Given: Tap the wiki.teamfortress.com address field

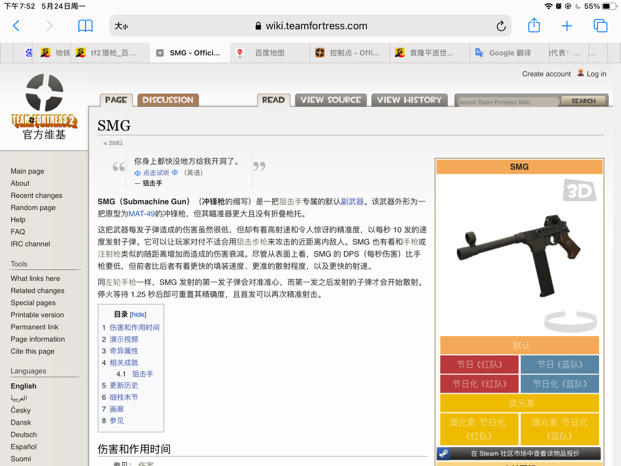Looking at the screenshot, I should (311, 26).
